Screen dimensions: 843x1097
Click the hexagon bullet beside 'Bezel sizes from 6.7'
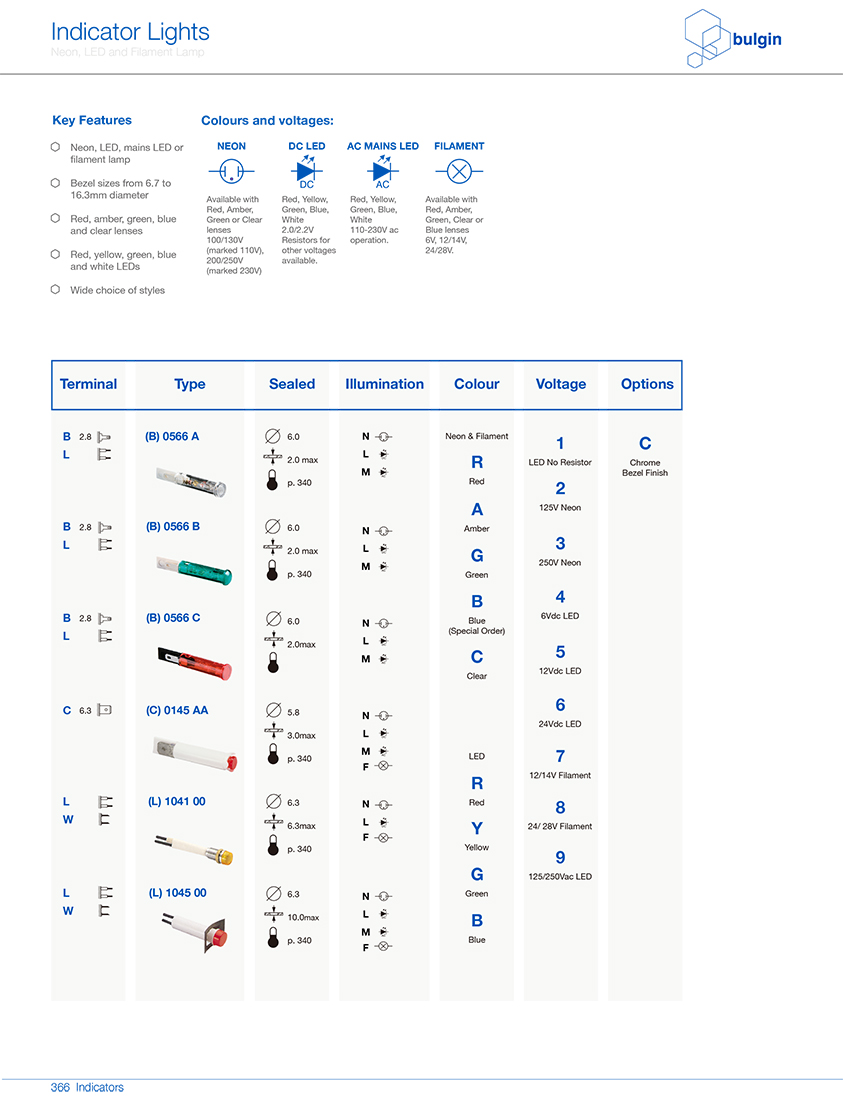(56, 183)
